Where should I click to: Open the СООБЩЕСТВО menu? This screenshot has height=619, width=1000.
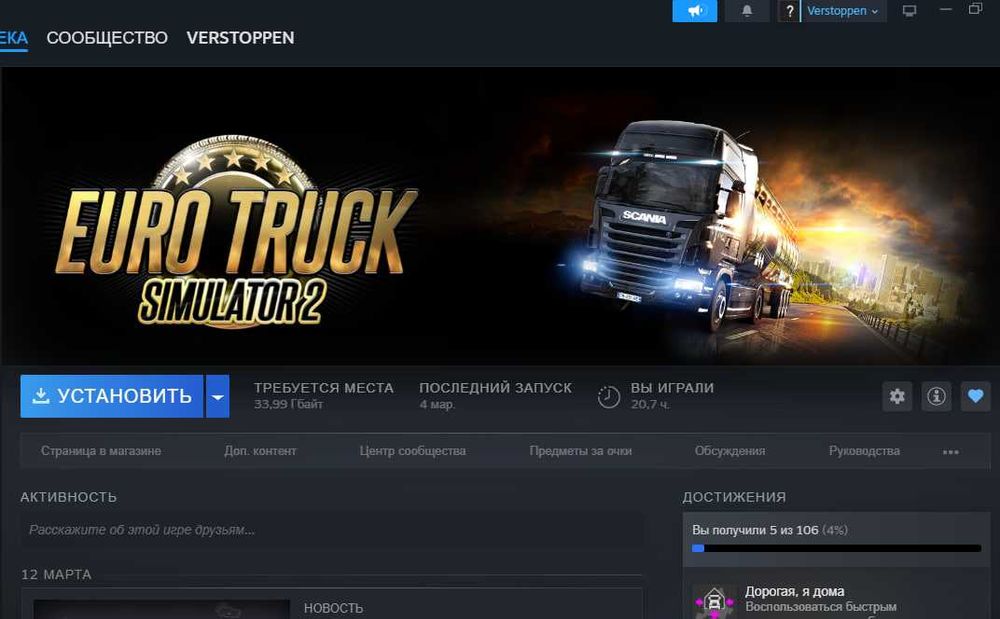pyautogui.click(x=107, y=38)
